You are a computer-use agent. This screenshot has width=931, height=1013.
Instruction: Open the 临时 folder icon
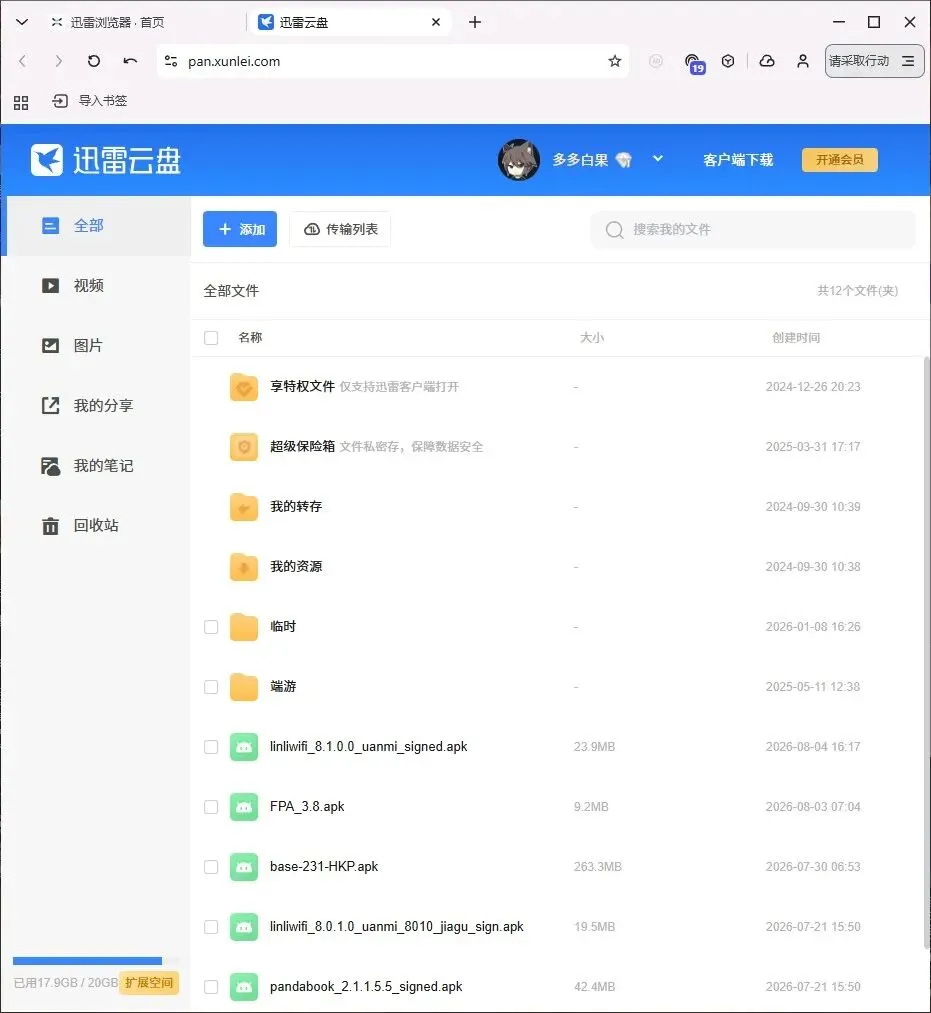(244, 627)
